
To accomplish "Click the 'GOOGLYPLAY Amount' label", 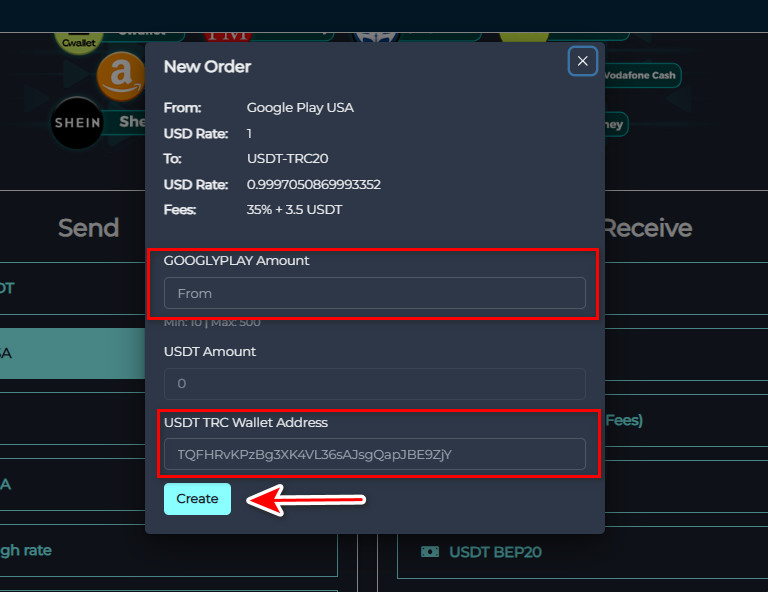I will click(237, 260).
